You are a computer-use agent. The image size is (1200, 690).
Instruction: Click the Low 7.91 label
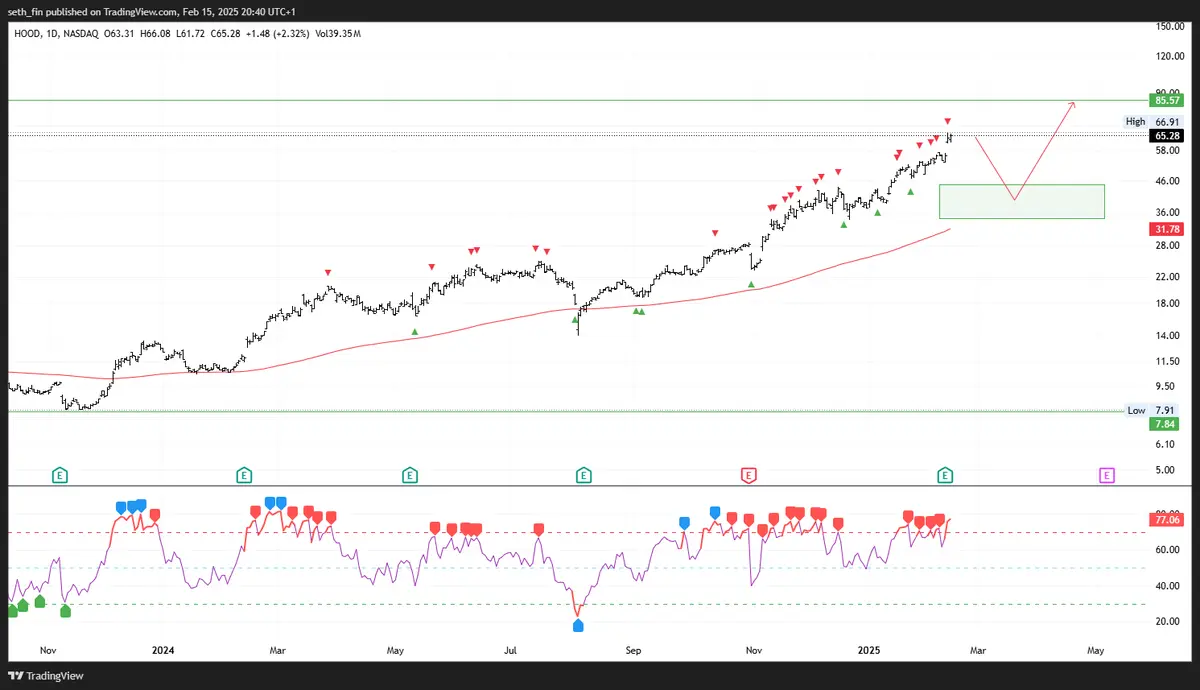pos(1152,410)
